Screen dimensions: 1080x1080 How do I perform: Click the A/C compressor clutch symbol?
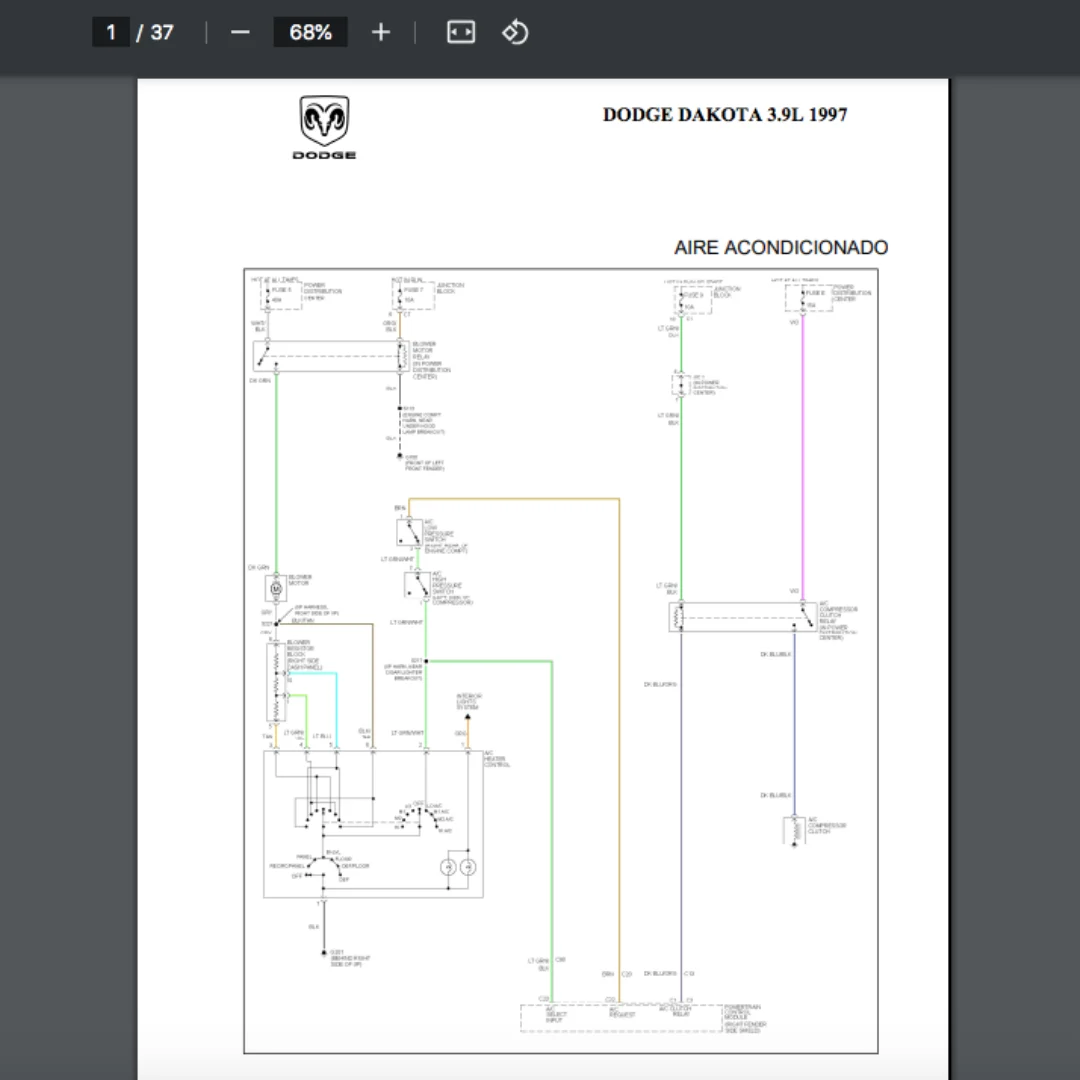pyautogui.click(x=795, y=829)
